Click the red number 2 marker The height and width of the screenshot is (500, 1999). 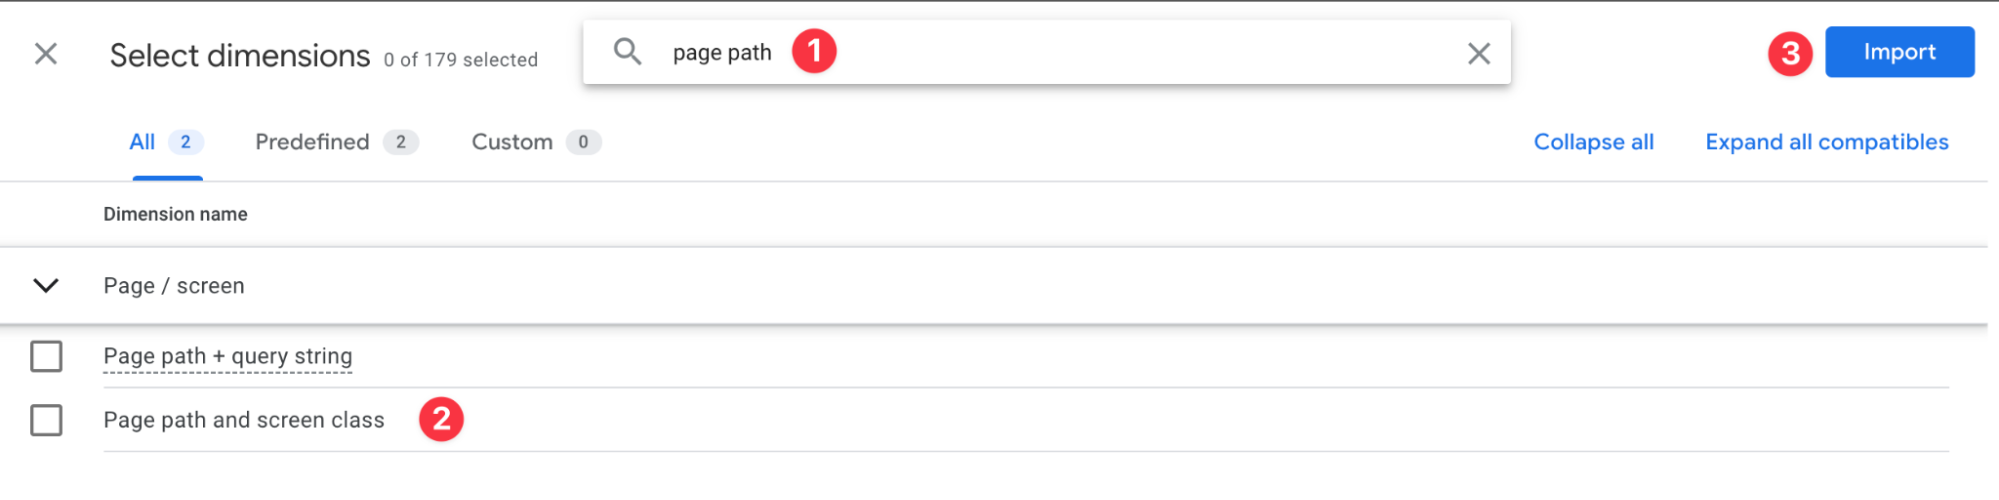tap(441, 420)
